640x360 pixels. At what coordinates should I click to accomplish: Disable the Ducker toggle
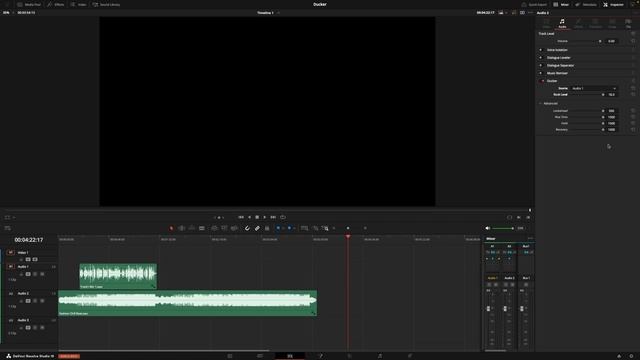(542, 81)
